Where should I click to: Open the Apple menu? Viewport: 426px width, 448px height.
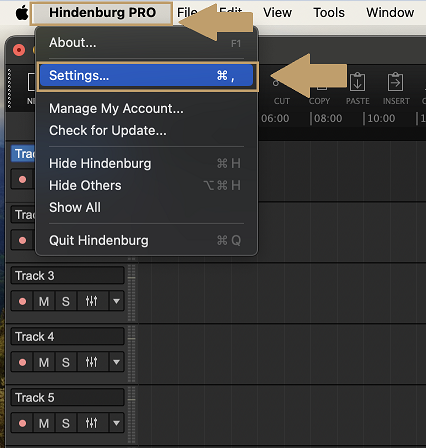click(22, 13)
